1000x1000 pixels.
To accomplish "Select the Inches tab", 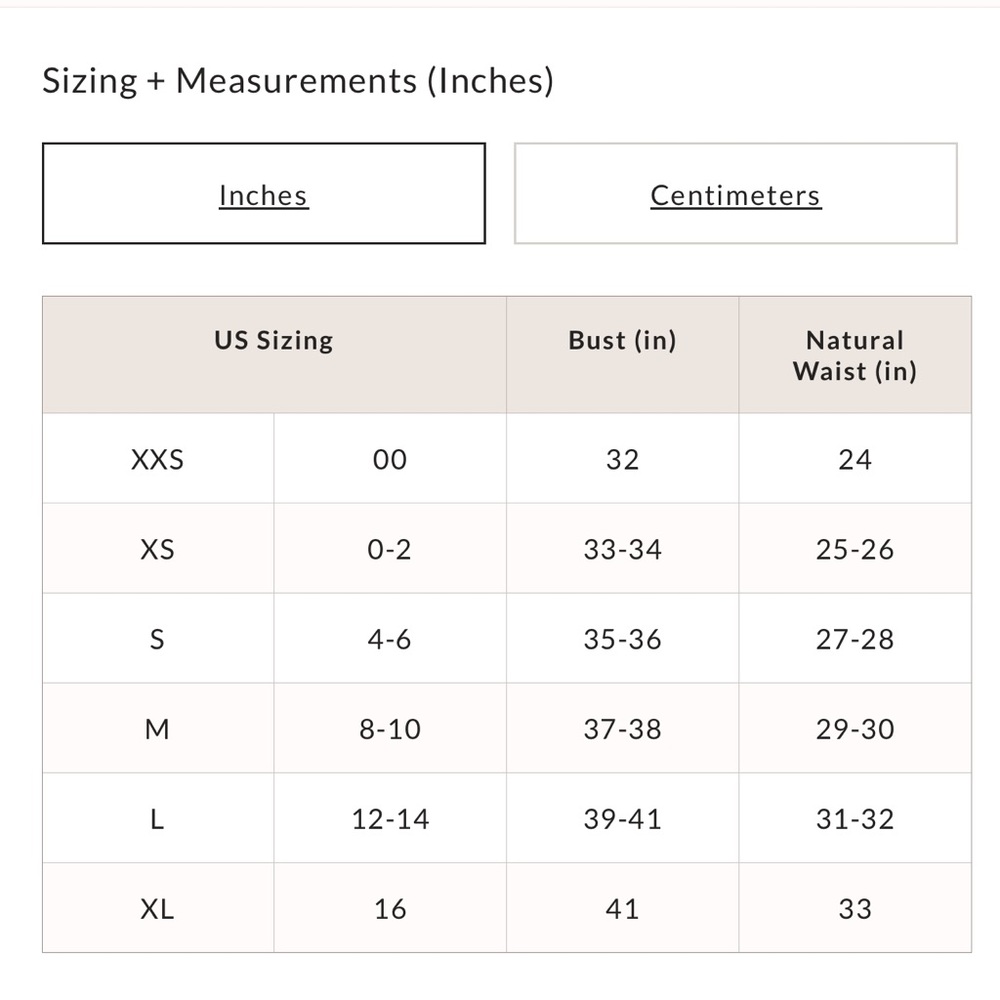I will coord(263,193).
